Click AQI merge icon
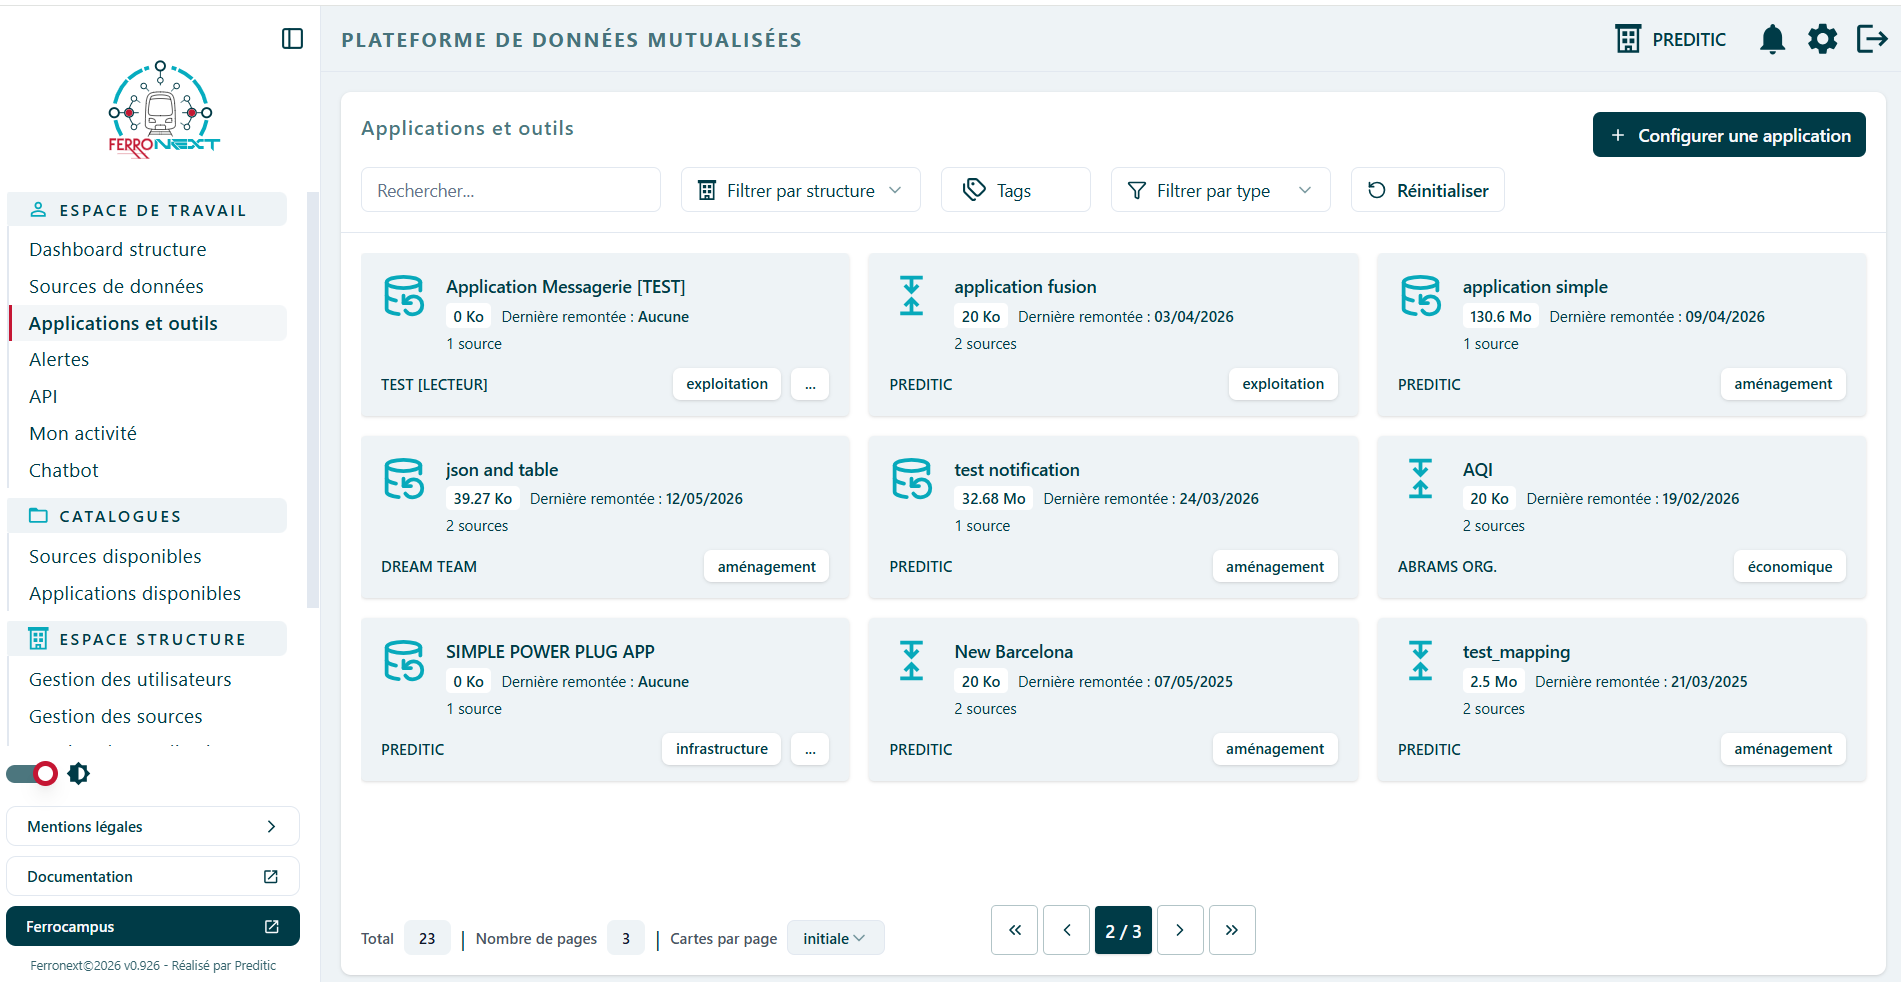 click(x=1420, y=479)
